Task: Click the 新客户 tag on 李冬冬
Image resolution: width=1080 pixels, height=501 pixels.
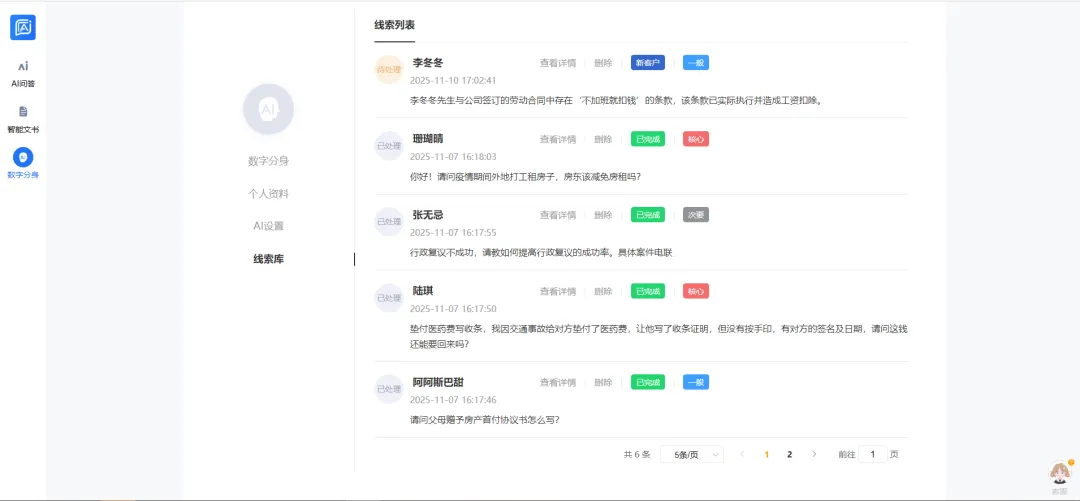Action: click(x=648, y=63)
